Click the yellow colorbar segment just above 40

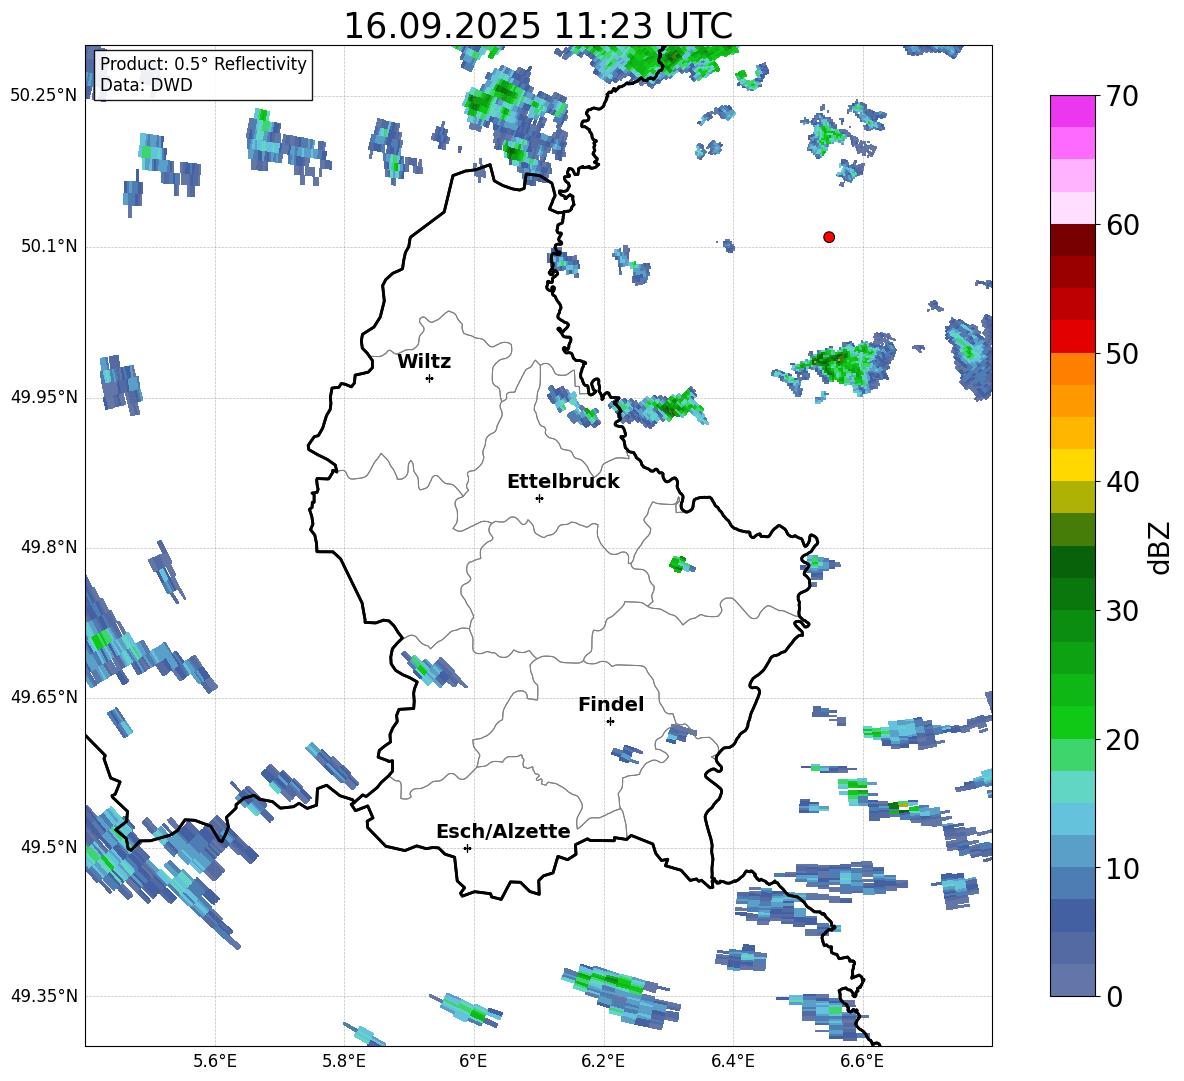pyautogui.click(x=1072, y=465)
